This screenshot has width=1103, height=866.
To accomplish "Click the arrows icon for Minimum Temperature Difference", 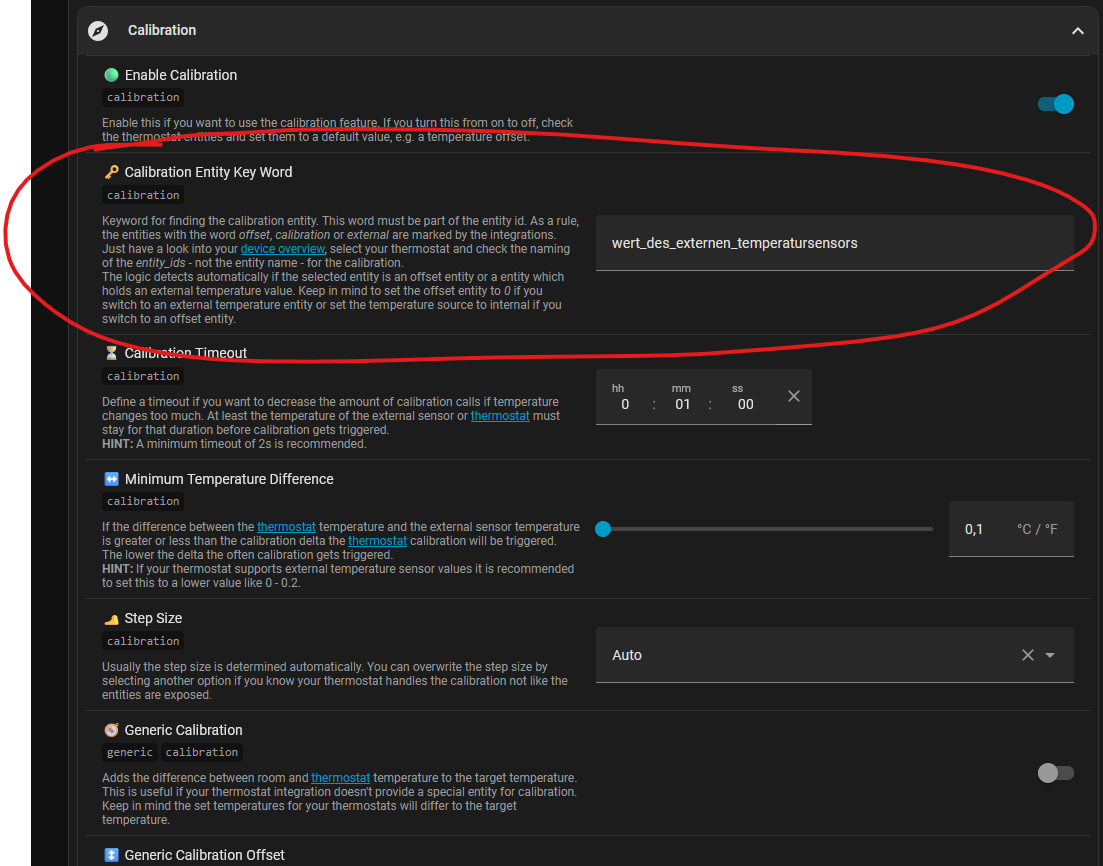I will click(111, 479).
